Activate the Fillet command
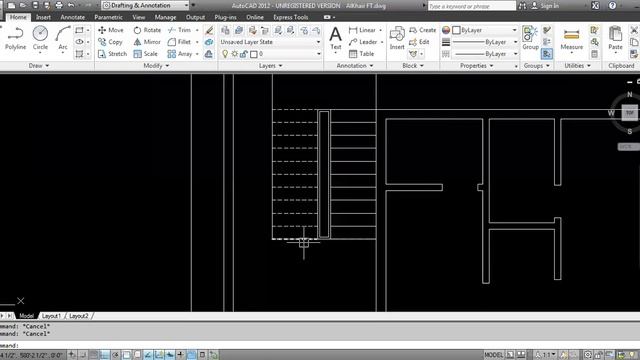The width and height of the screenshot is (640, 360). pyautogui.click(x=180, y=42)
